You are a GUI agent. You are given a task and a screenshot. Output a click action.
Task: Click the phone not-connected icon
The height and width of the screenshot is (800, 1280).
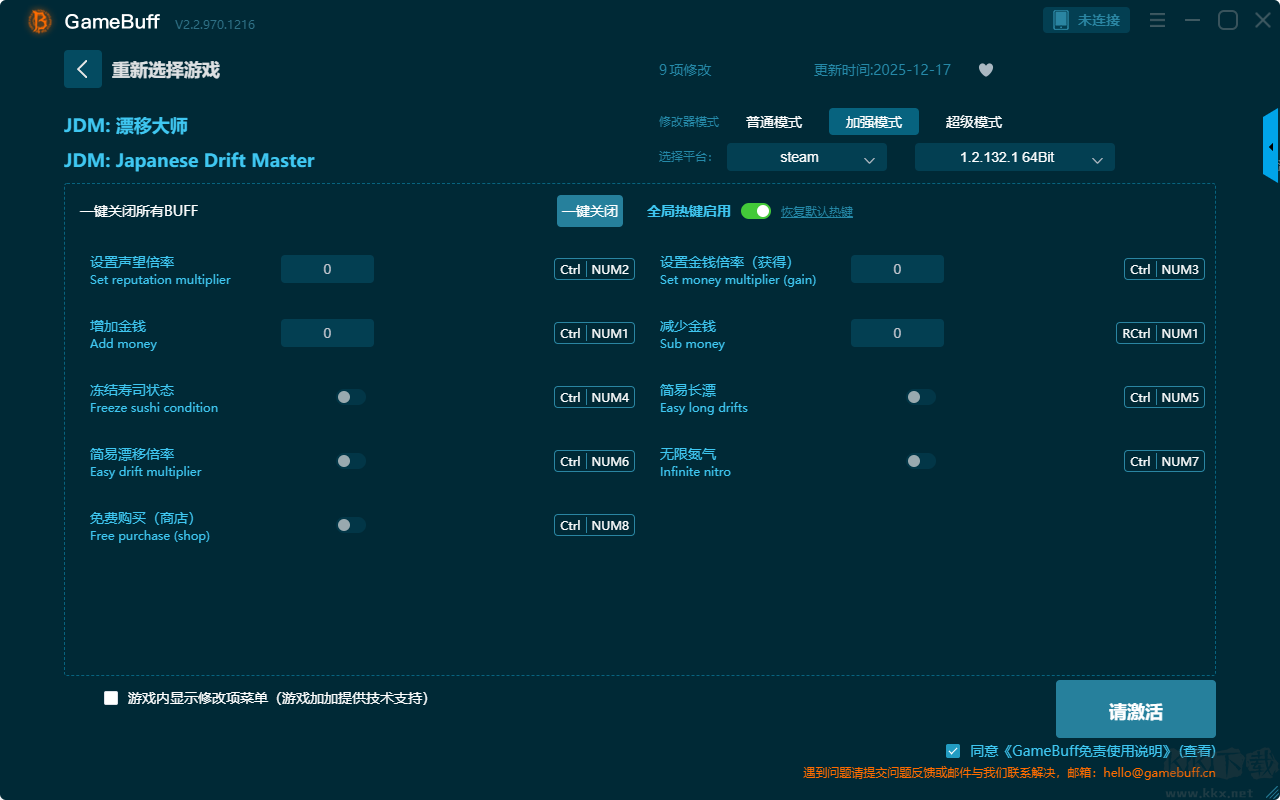pyautogui.click(x=1061, y=20)
